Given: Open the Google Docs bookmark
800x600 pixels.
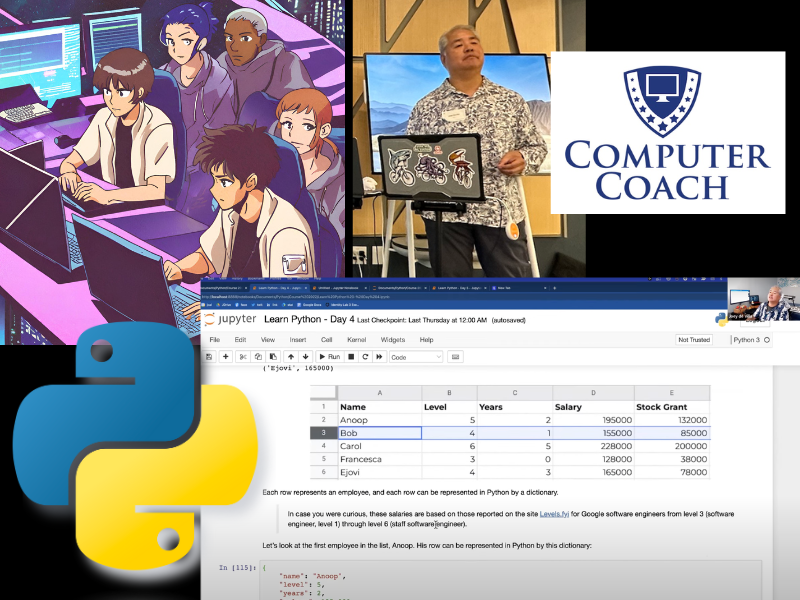Looking at the screenshot, I should click(x=310, y=305).
